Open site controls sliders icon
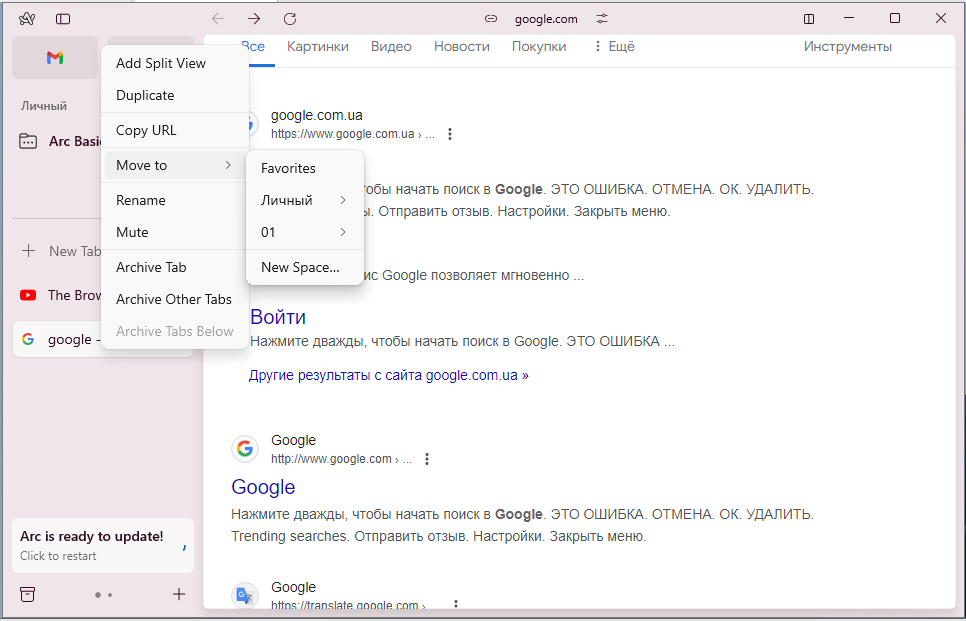The width and height of the screenshot is (966, 621). 602,19
